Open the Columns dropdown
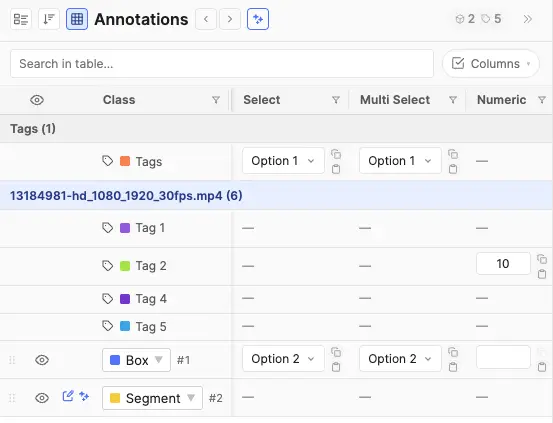The image size is (553, 423). (491, 64)
